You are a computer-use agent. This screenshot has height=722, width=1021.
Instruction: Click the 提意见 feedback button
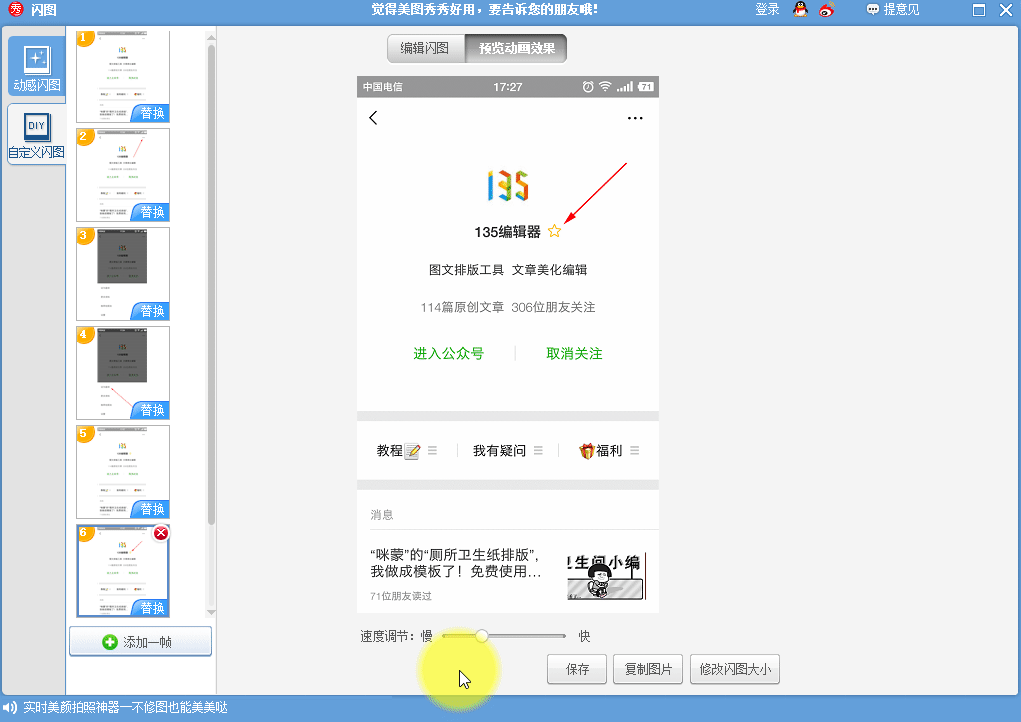tap(893, 10)
